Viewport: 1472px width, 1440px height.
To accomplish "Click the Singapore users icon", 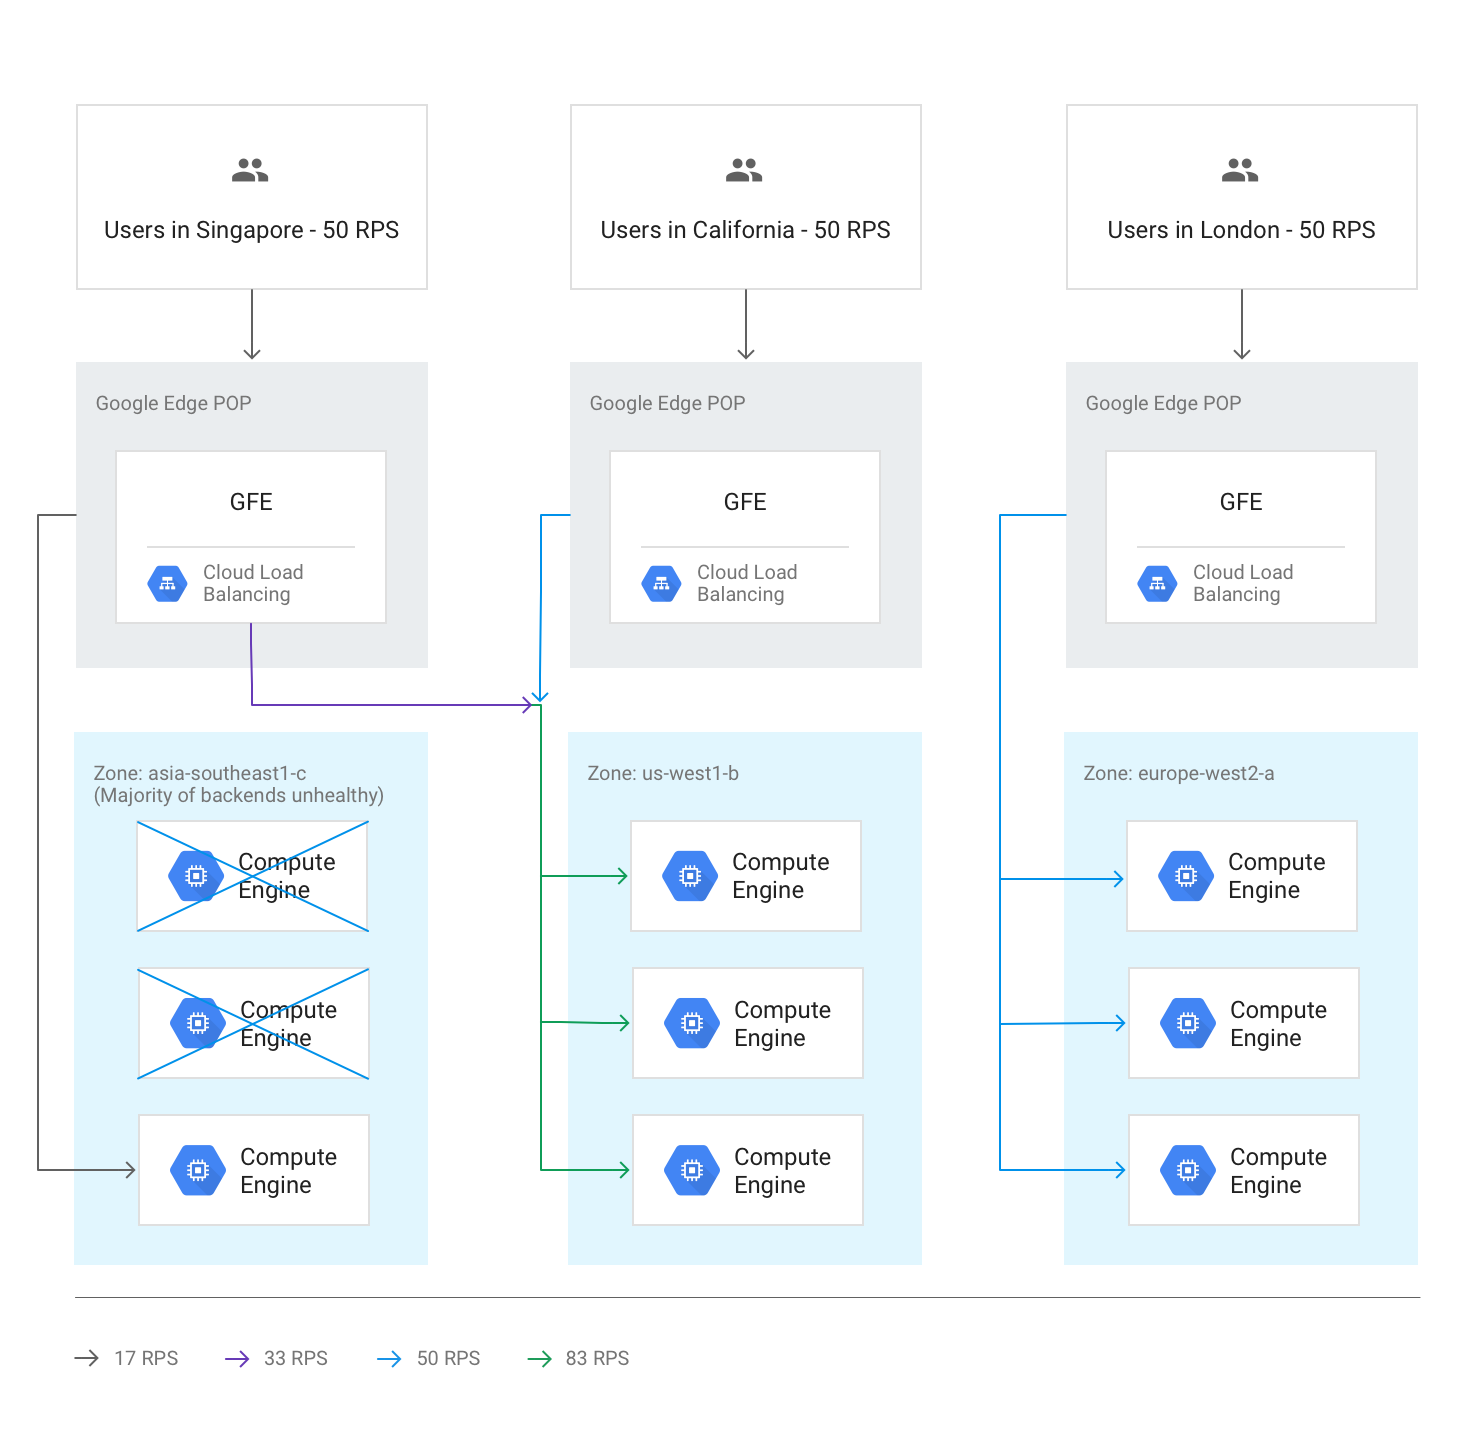I will click(x=251, y=168).
